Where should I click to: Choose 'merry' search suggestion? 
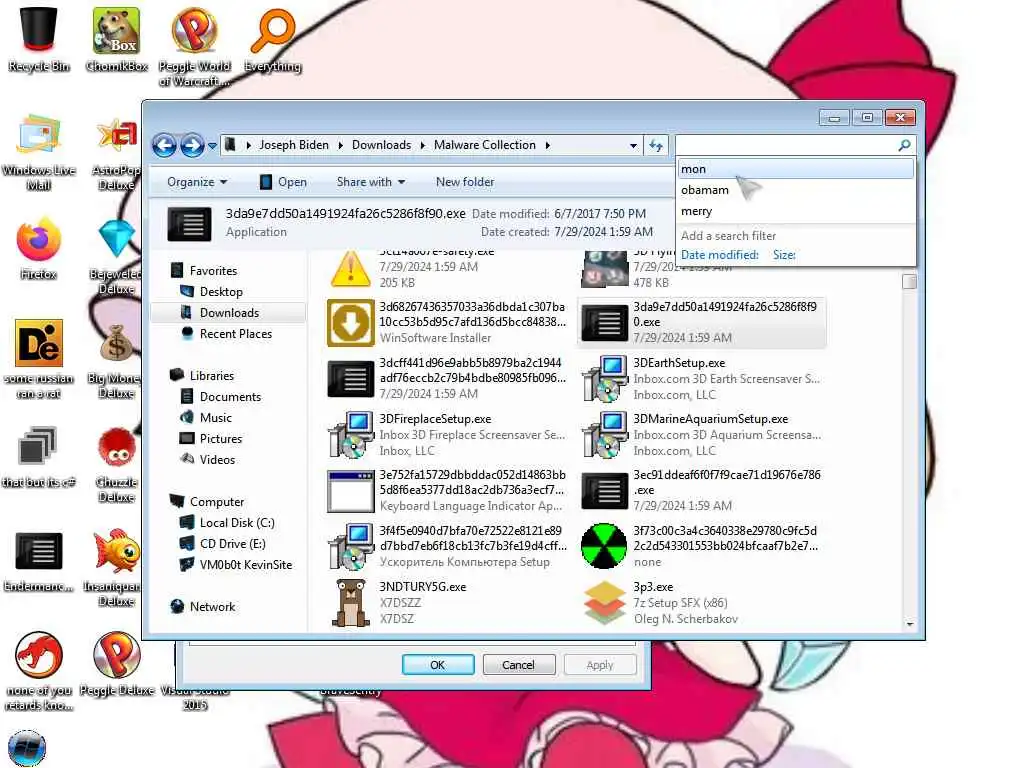[x=795, y=211]
